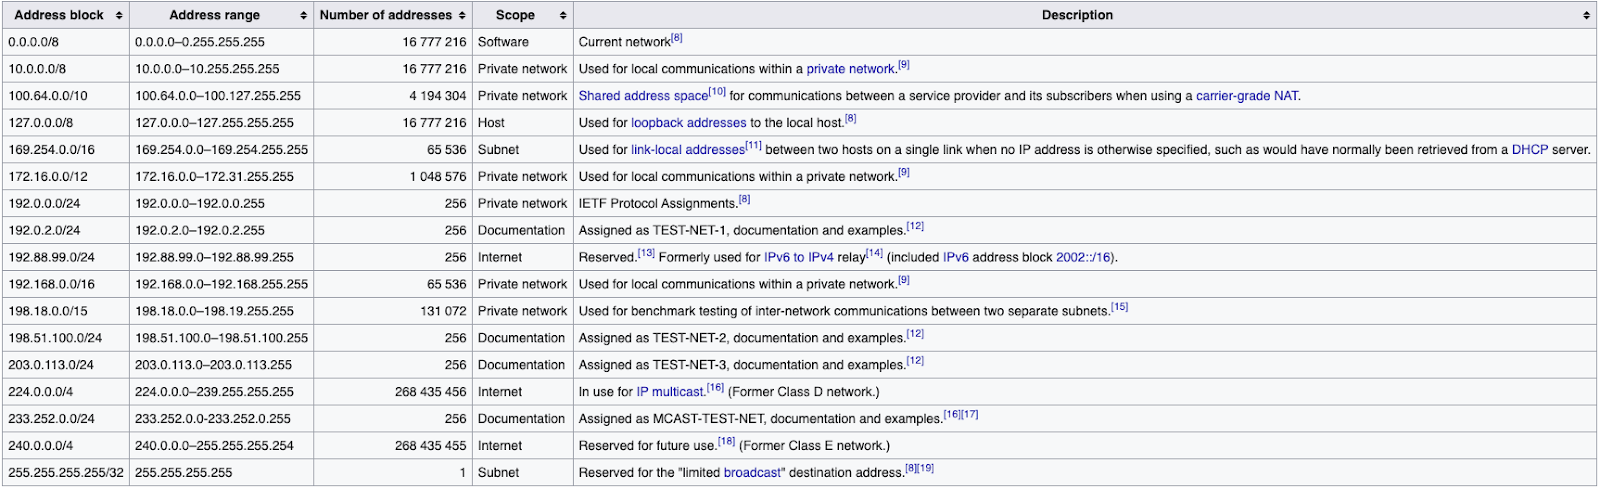
Task: Open citation [17] in the MCAST-TEST-NET row
Action: click(970, 415)
